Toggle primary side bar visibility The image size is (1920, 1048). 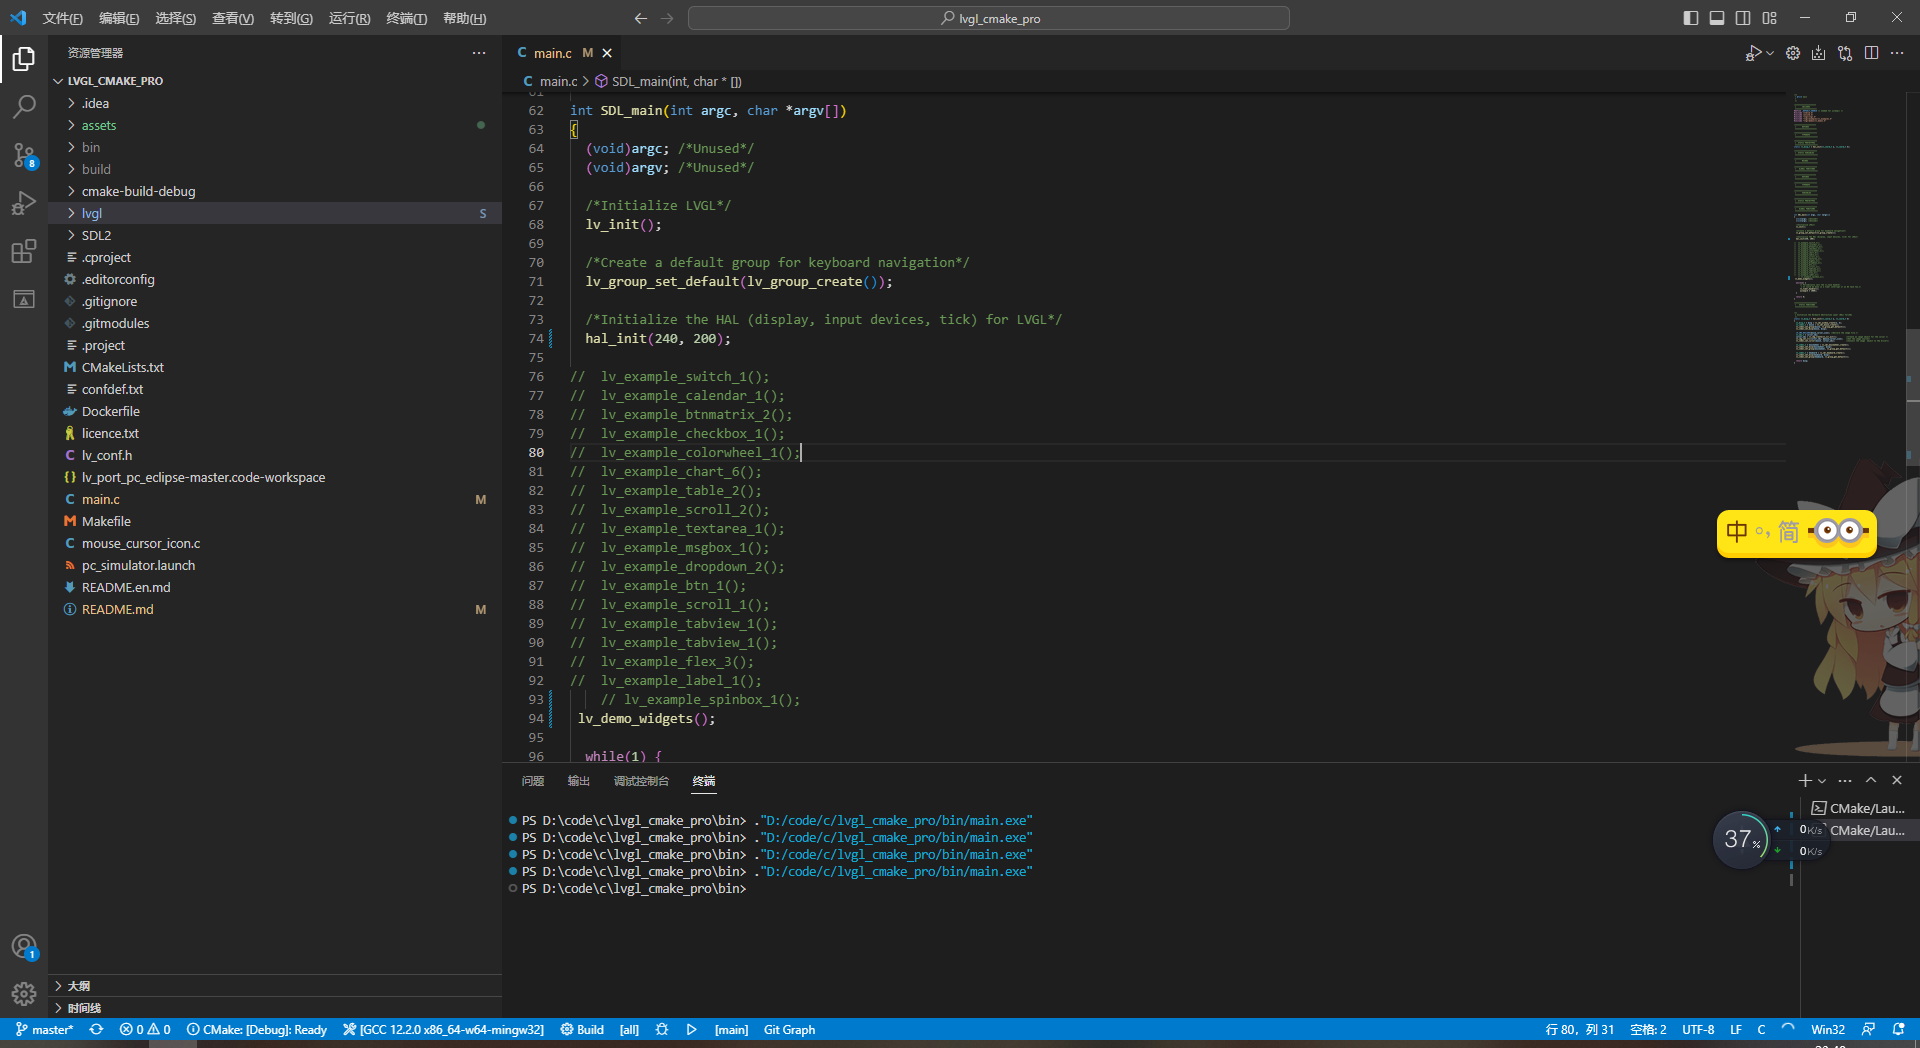[x=1691, y=18]
